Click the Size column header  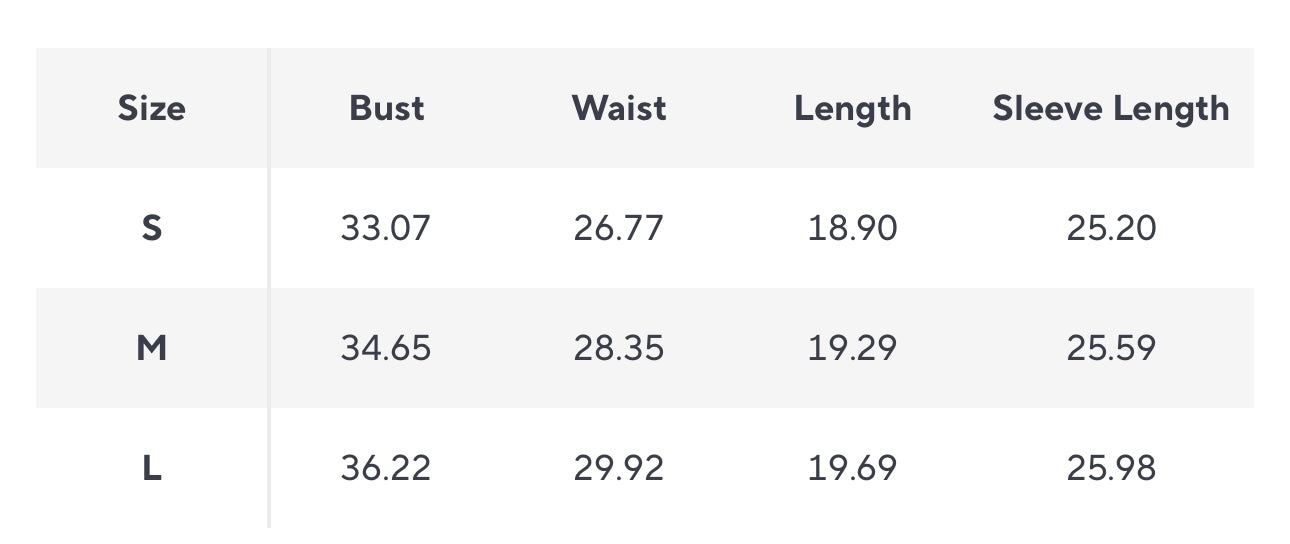(x=151, y=108)
